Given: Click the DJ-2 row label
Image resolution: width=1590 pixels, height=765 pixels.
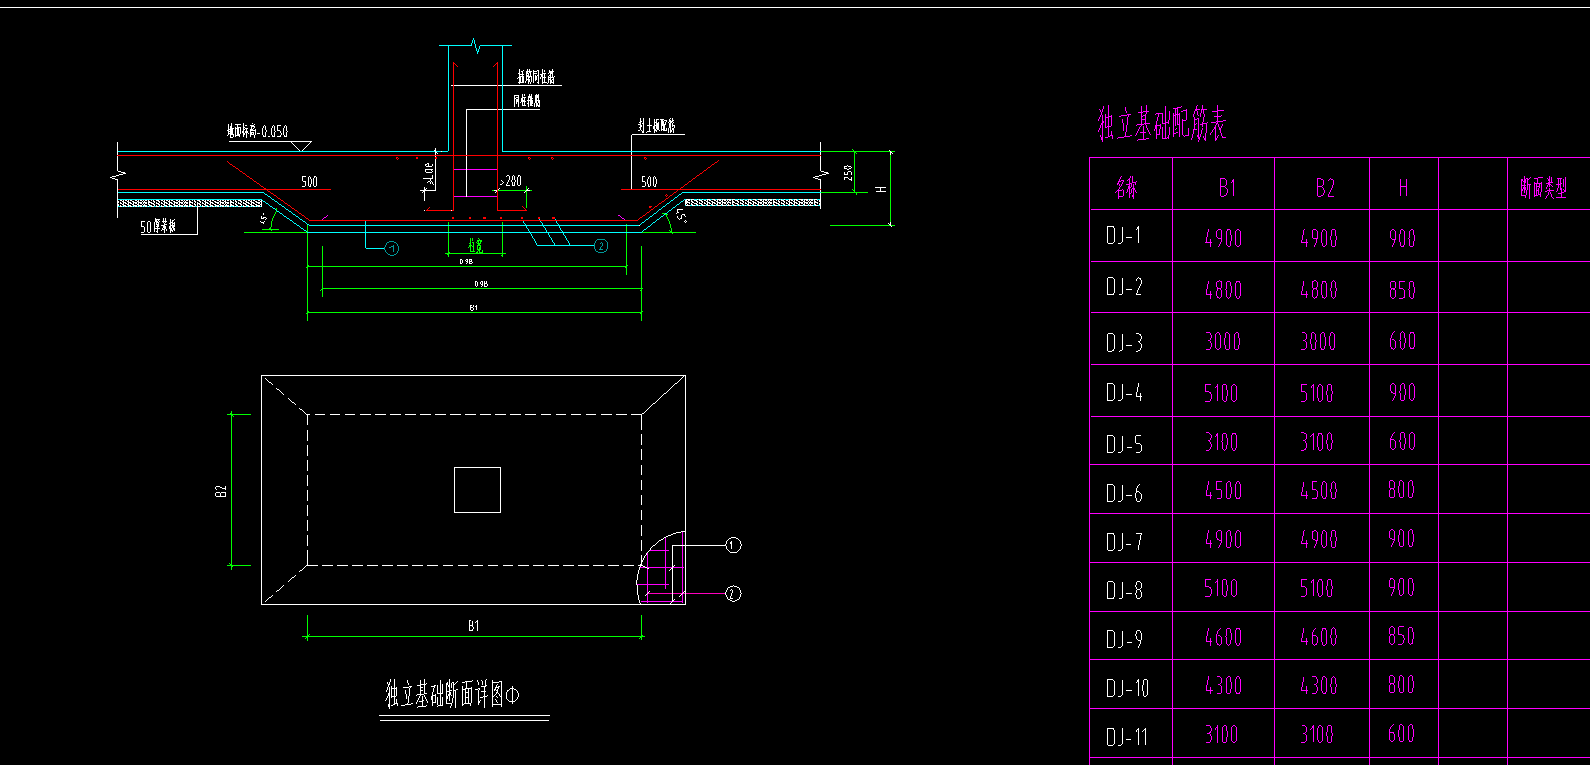Looking at the screenshot, I should coord(1124,287).
